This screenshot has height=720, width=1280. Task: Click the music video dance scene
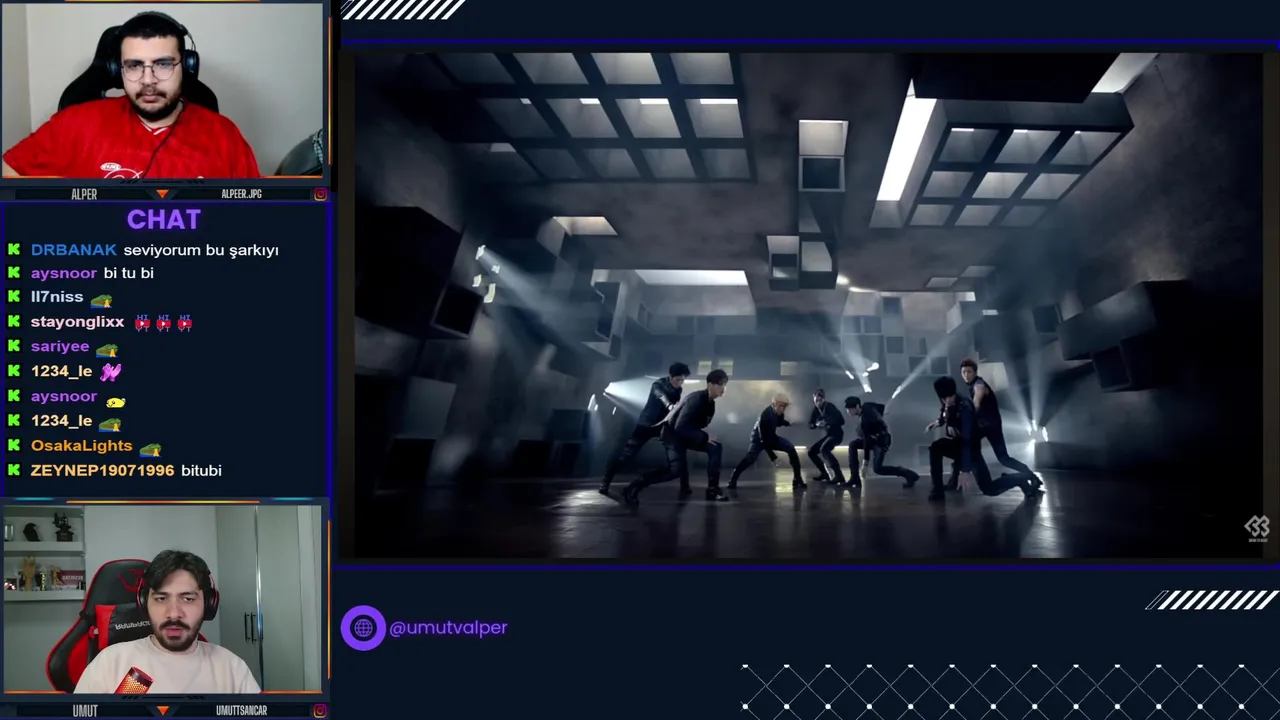click(806, 305)
